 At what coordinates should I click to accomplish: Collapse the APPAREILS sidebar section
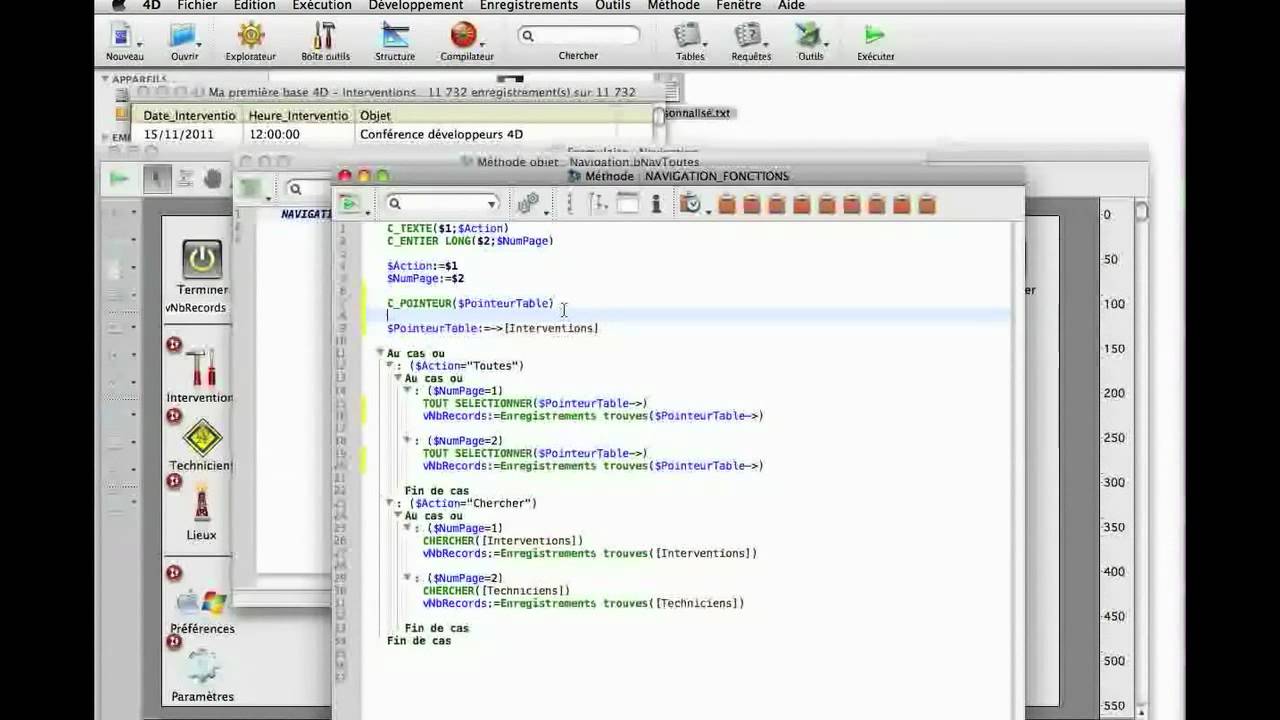(x=104, y=78)
